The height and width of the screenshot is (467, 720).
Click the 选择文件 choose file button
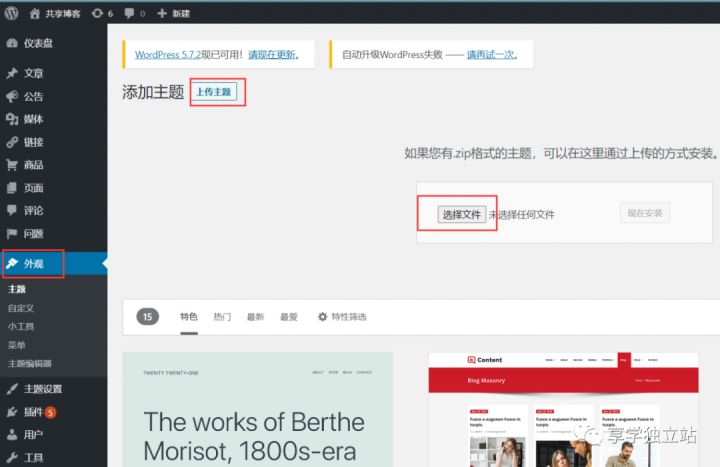pos(461,214)
